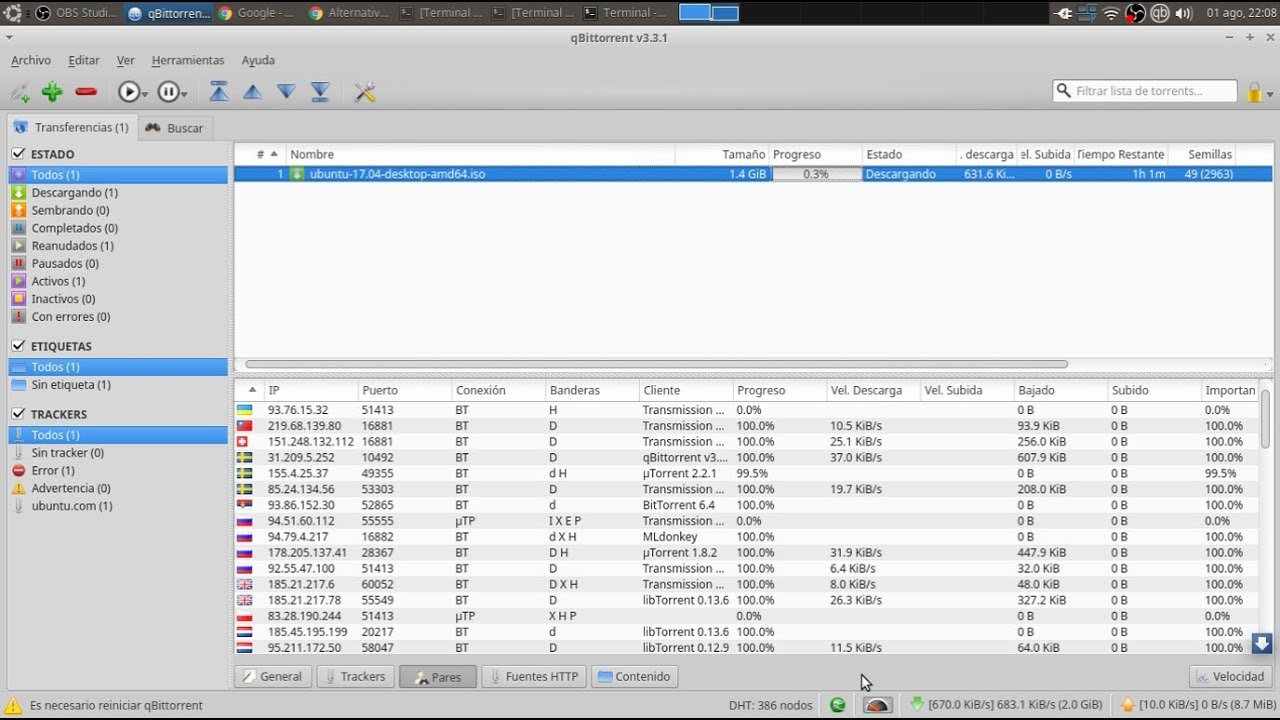Screen dimensions: 1280x720
Task: Open the Trackers properties tab
Action: click(354, 677)
